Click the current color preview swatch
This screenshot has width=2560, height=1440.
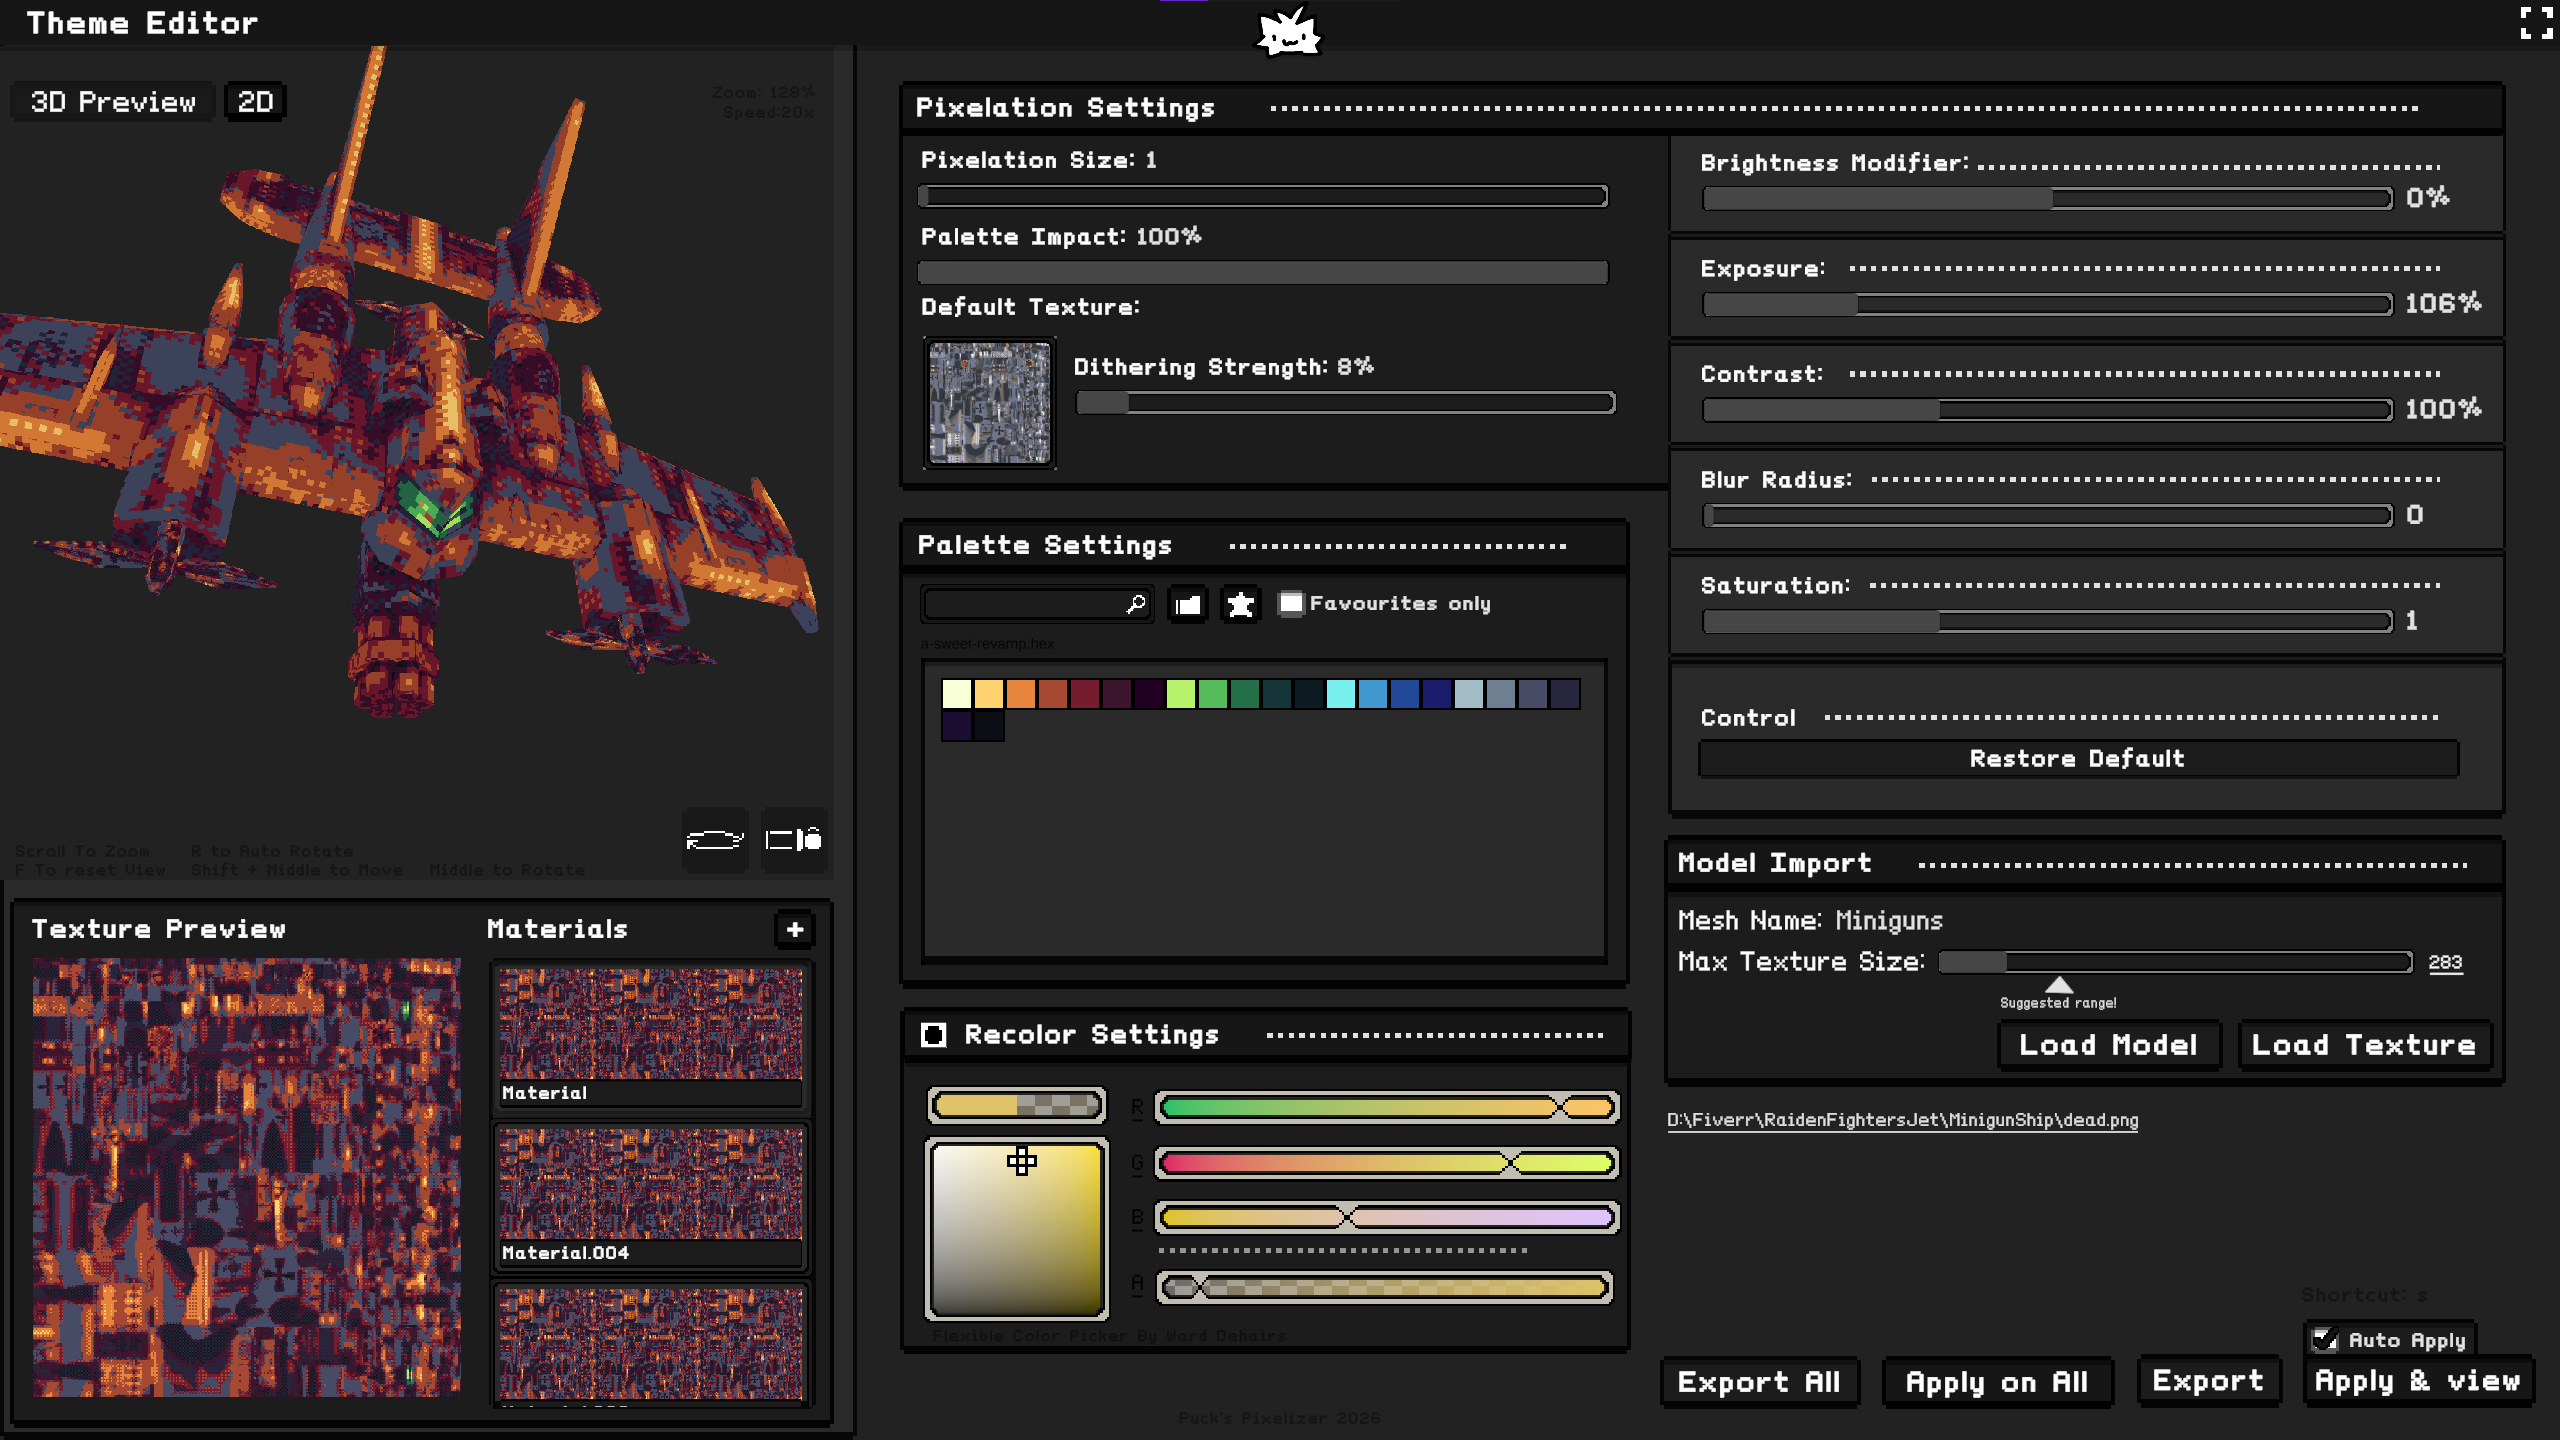coord(1017,1105)
